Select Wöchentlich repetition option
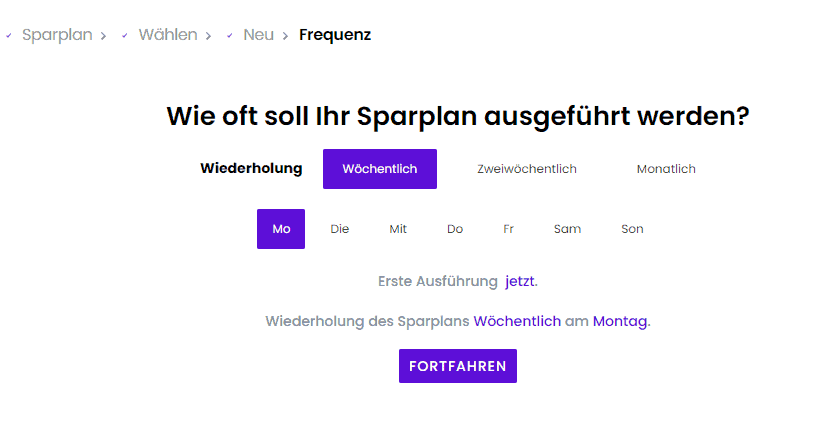Viewport: 815px width, 431px height. (380, 169)
